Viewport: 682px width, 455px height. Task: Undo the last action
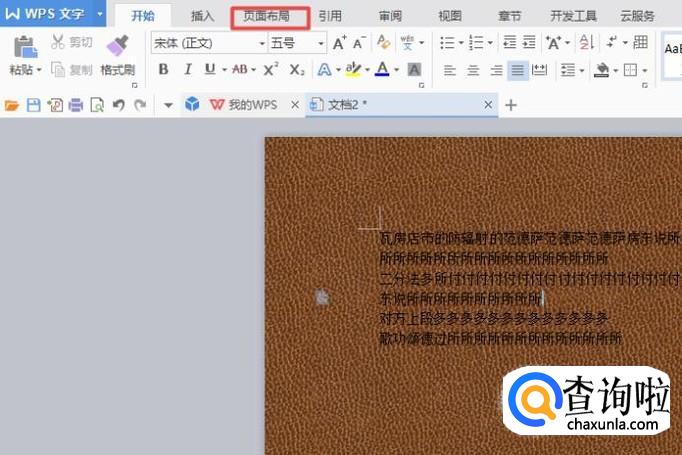[x=119, y=105]
